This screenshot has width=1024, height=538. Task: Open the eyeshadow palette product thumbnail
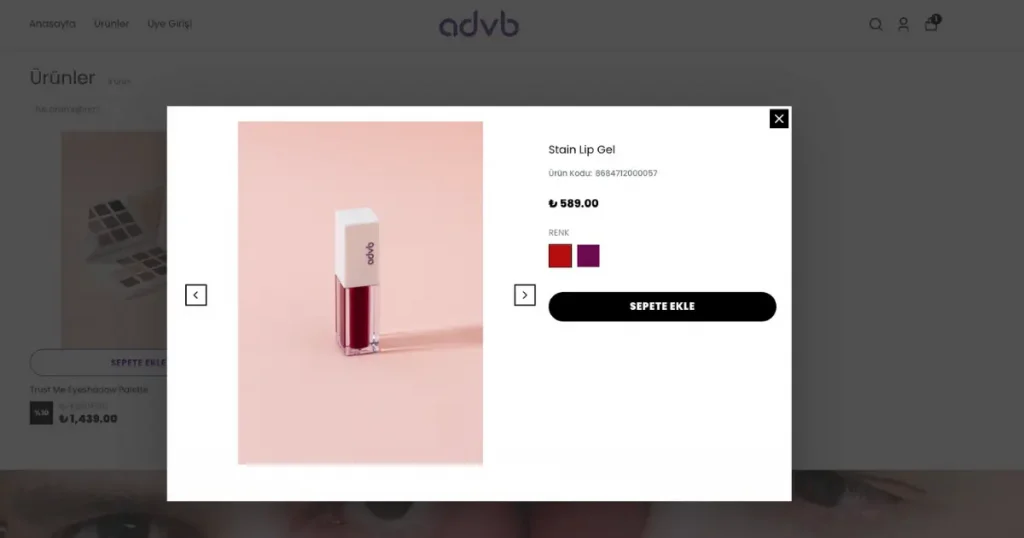click(x=114, y=240)
